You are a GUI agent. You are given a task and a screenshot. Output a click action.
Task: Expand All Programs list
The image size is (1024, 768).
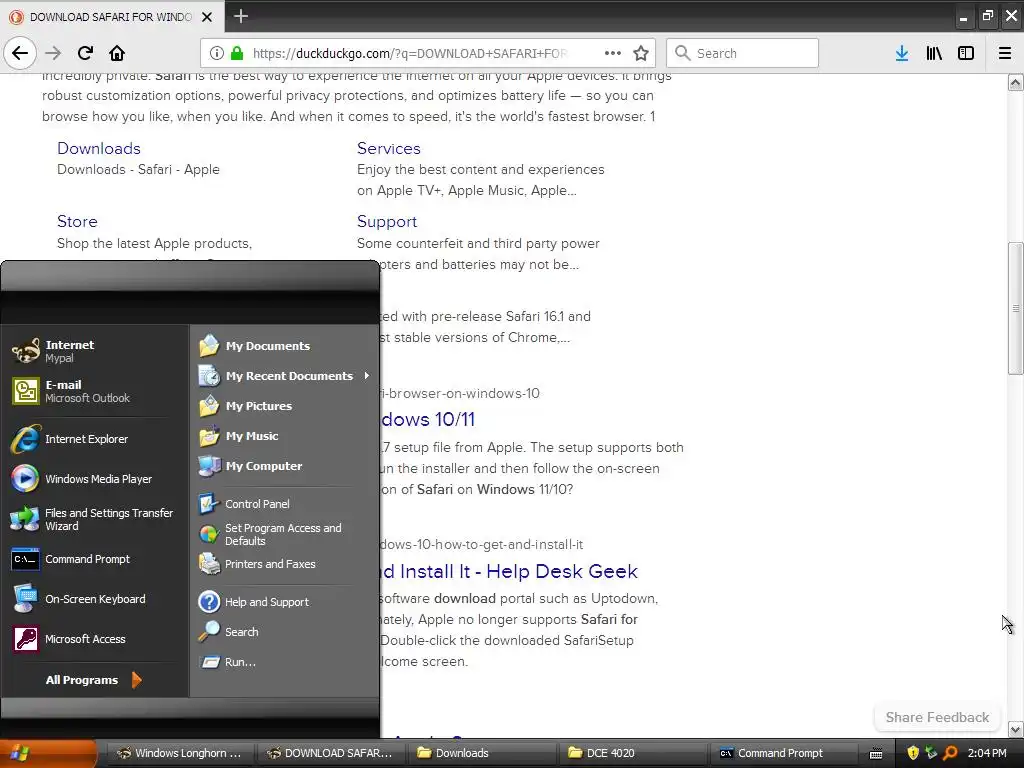tap(94, 680)
